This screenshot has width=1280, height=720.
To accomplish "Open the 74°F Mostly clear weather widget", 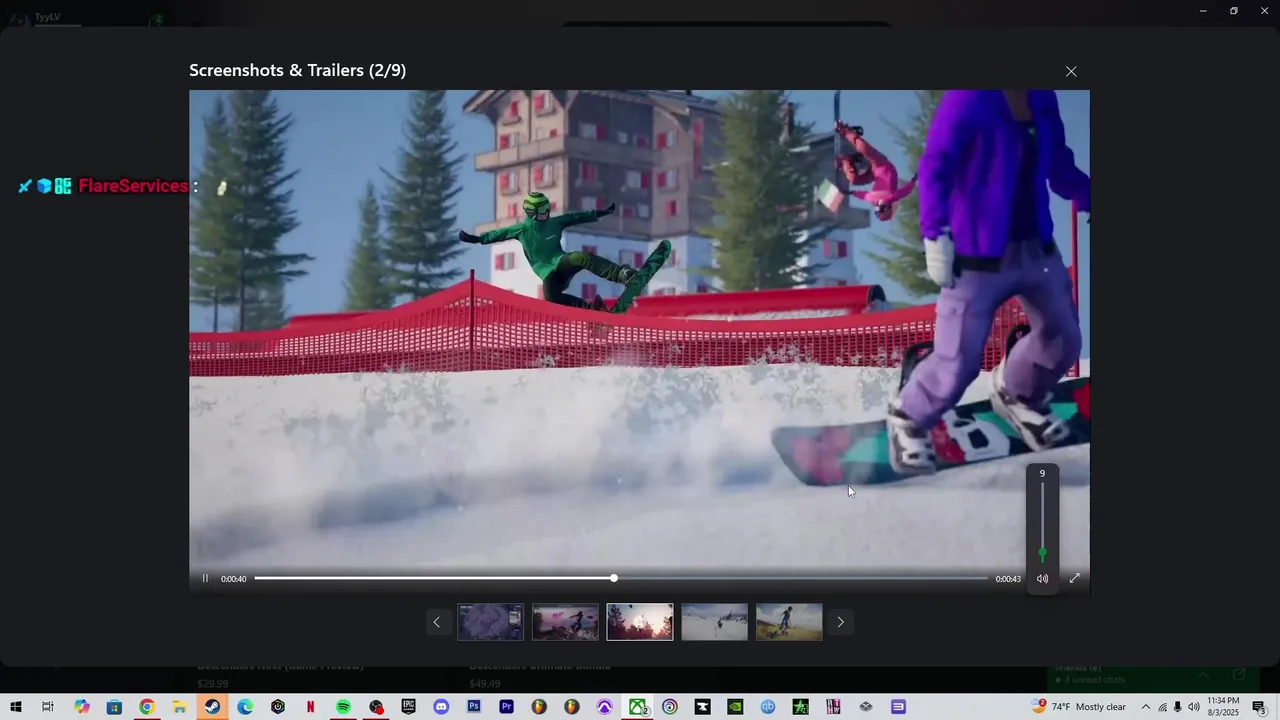I will click(x=1079, y=707).
